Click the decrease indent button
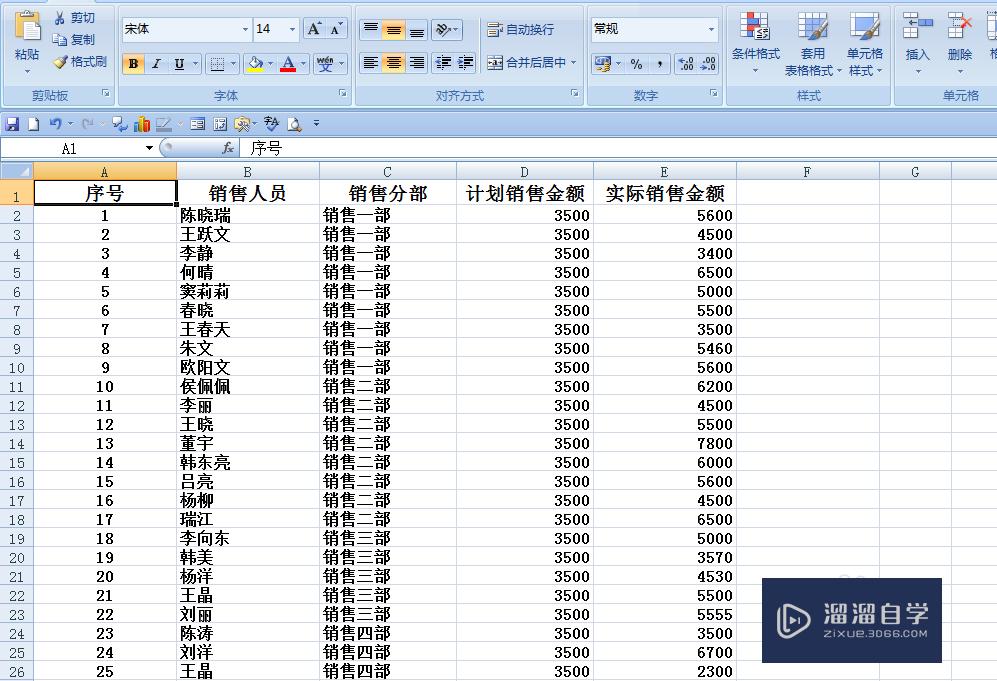This screenshot has height=681, width=997. point(443,62)
